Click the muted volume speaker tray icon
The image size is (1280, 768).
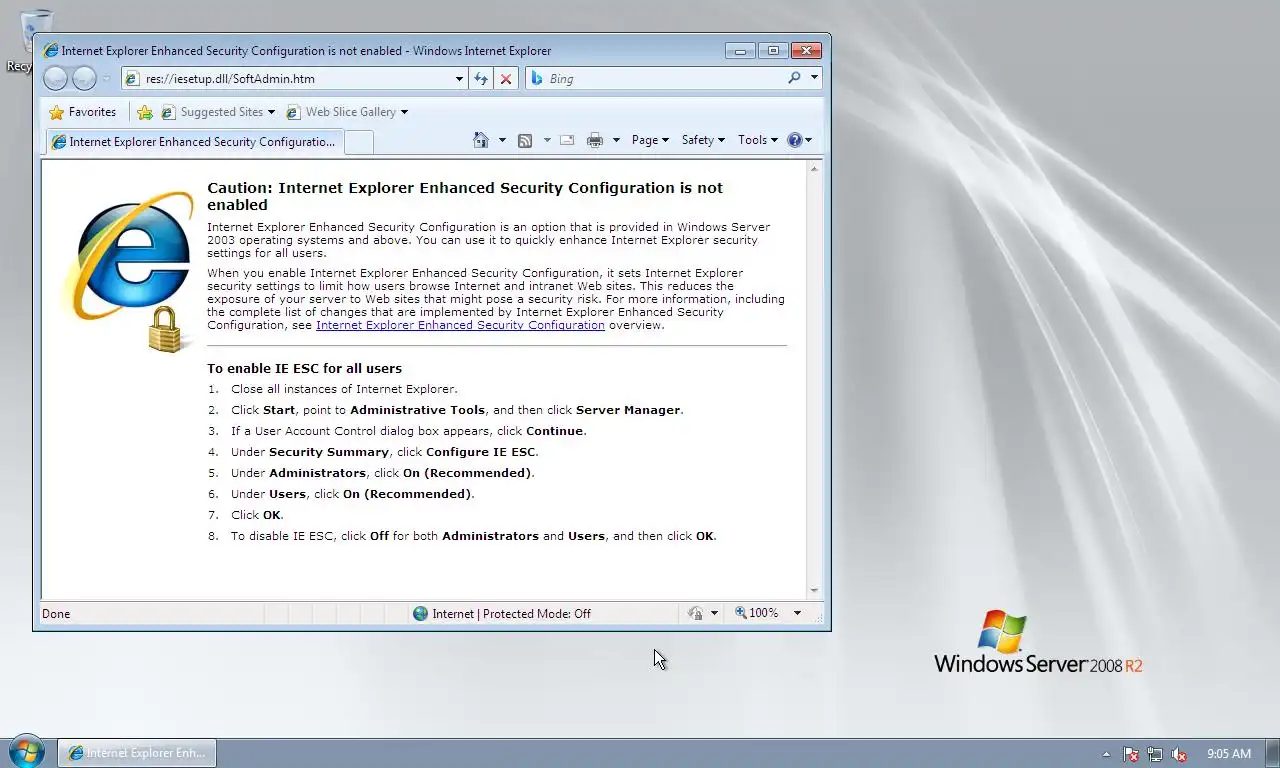[x=1179, y=754]
